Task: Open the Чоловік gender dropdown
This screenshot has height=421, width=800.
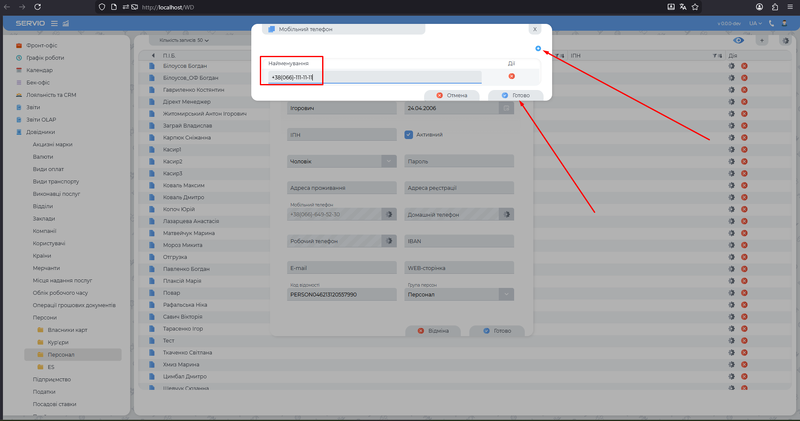Action: [390, 160]
